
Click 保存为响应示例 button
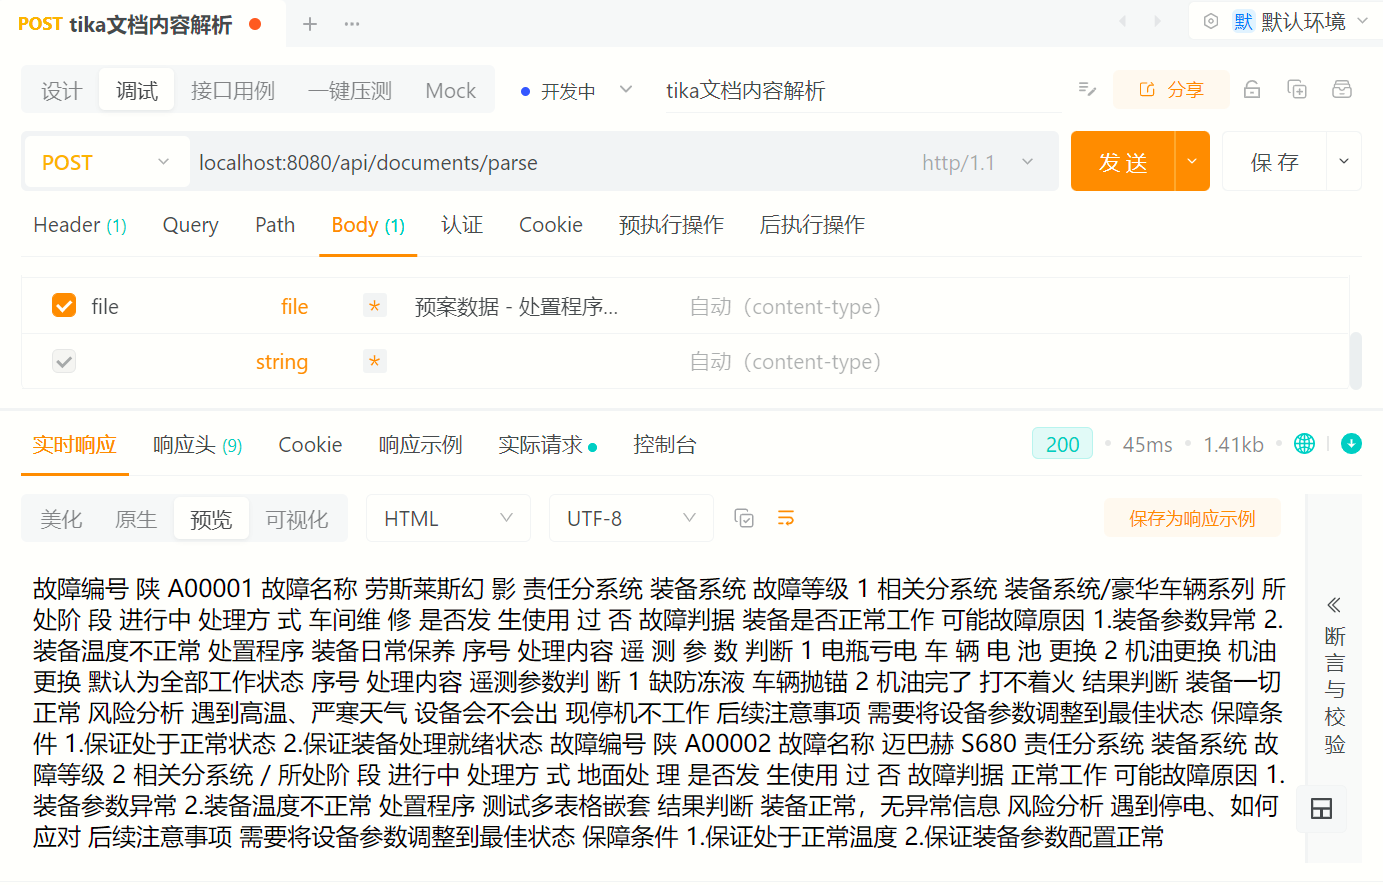click(1191, 518)
